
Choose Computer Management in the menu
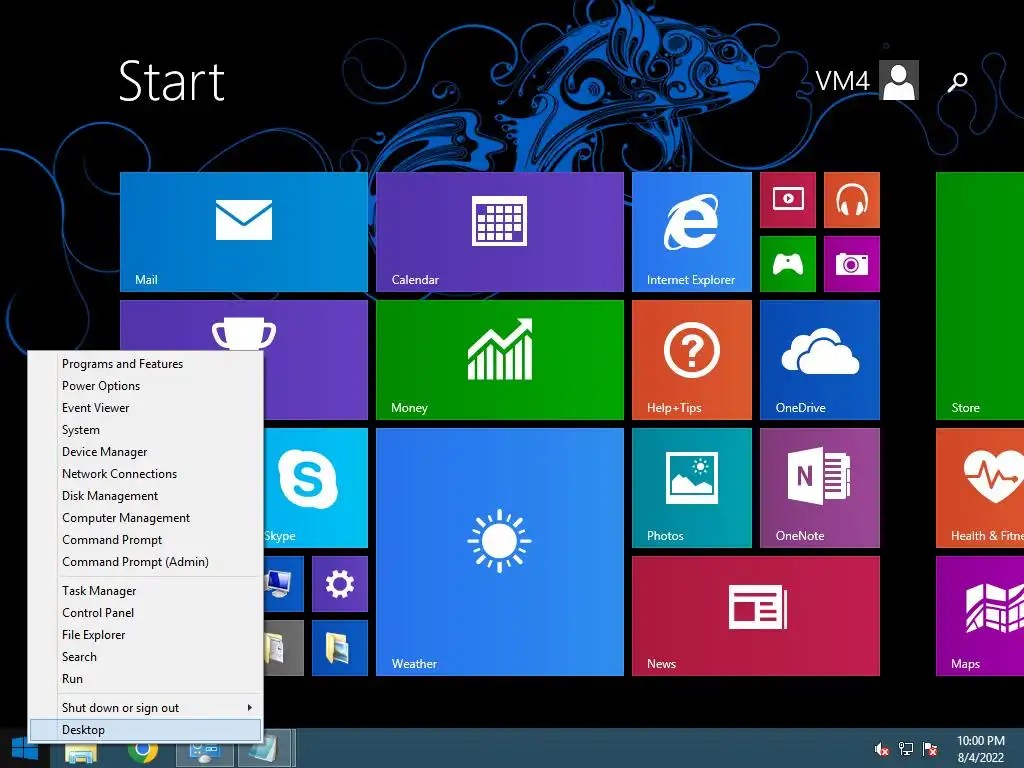coord(145,518)
